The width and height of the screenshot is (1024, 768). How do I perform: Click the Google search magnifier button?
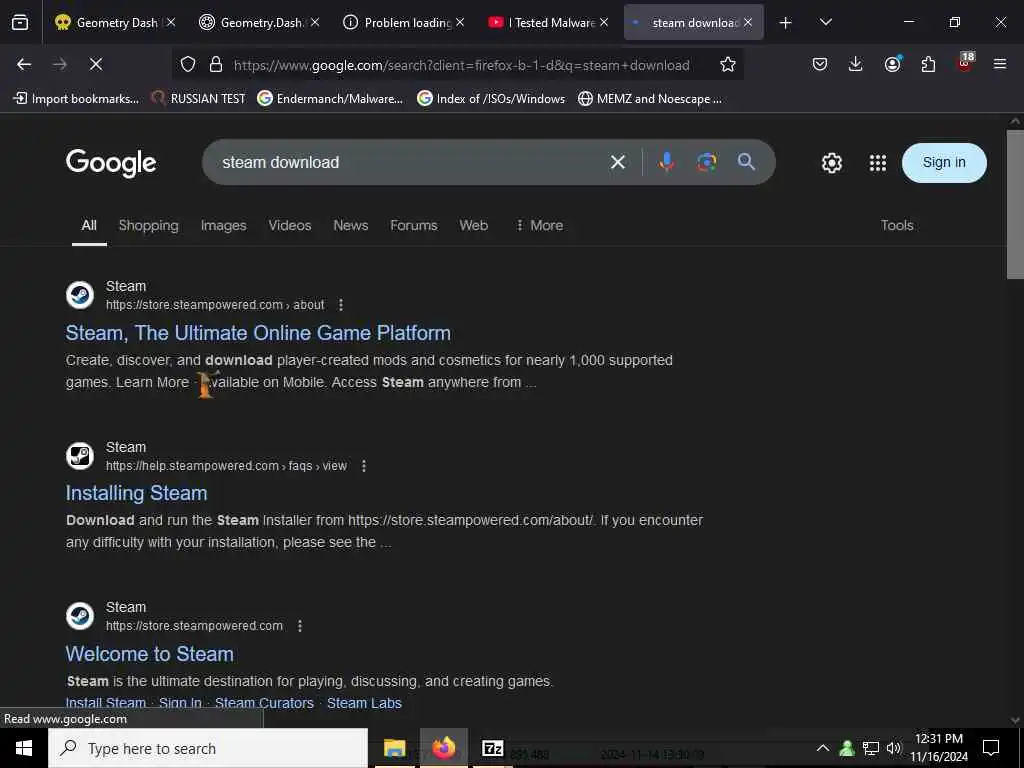746,162
